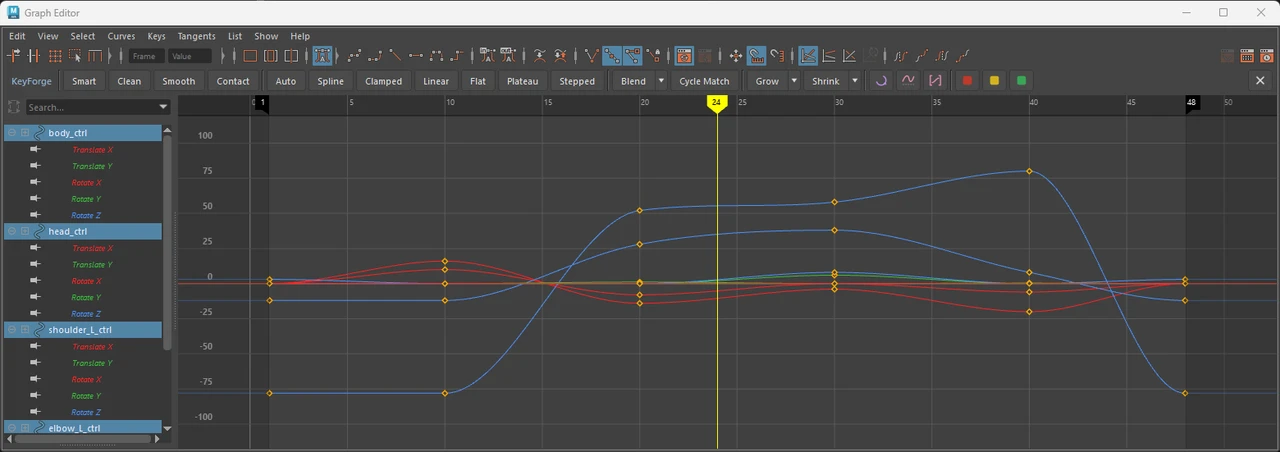Click the Contact button
The width and height of the screenshot is (1280, 452).
(x=233, y=81)
